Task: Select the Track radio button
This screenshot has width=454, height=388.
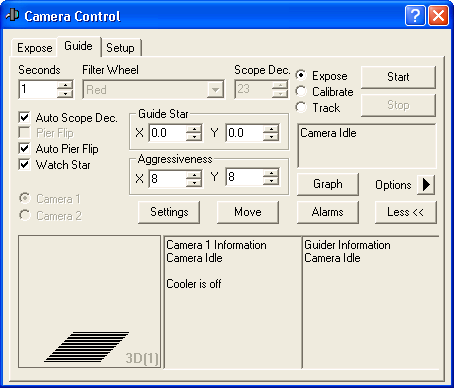Action: click(x=301, y=107)
